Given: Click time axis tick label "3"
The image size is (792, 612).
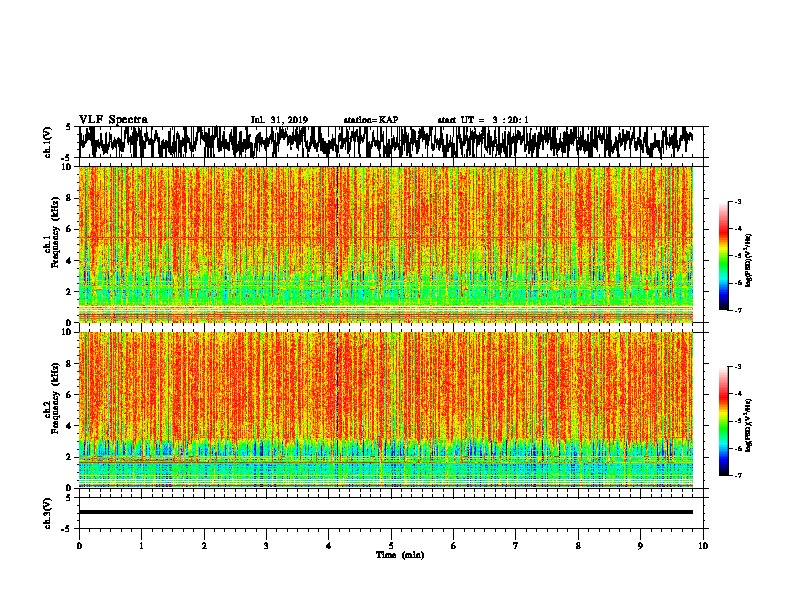Looking at the screenshot, I should click(x=266, y=546).
